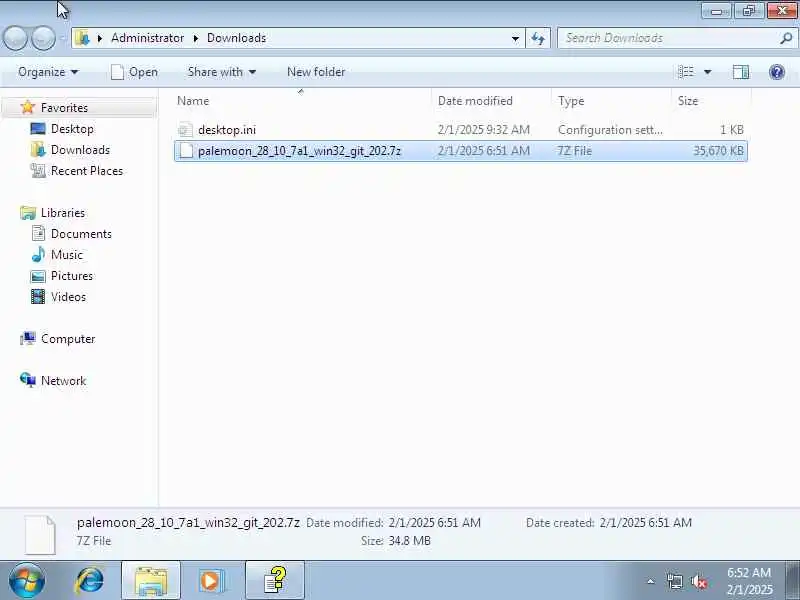Open Desktop in Favorites
This screenshot has height=600, width=800.
[72, 129]
